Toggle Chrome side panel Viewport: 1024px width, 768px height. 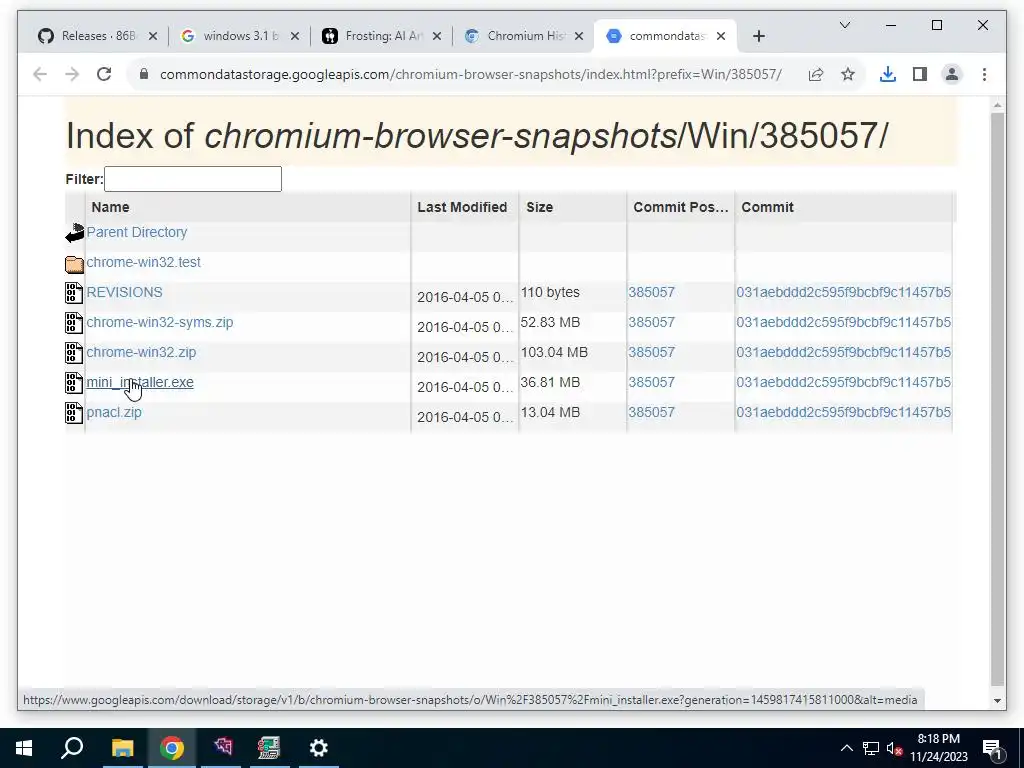(920, 74)
